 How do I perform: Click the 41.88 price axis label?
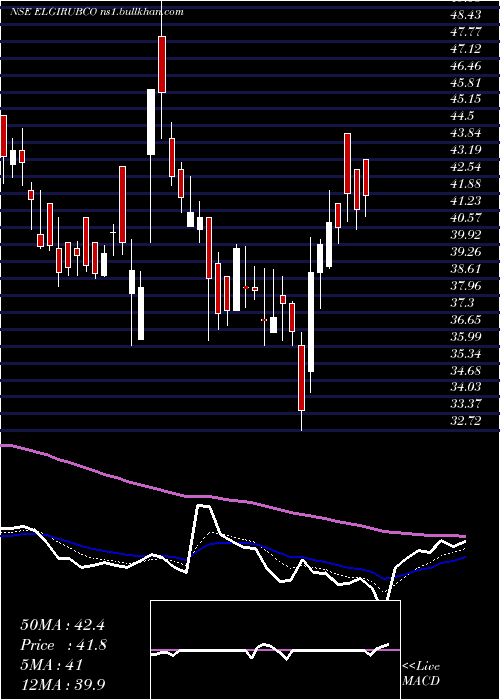pyautogui.click(x=467, y=184)
